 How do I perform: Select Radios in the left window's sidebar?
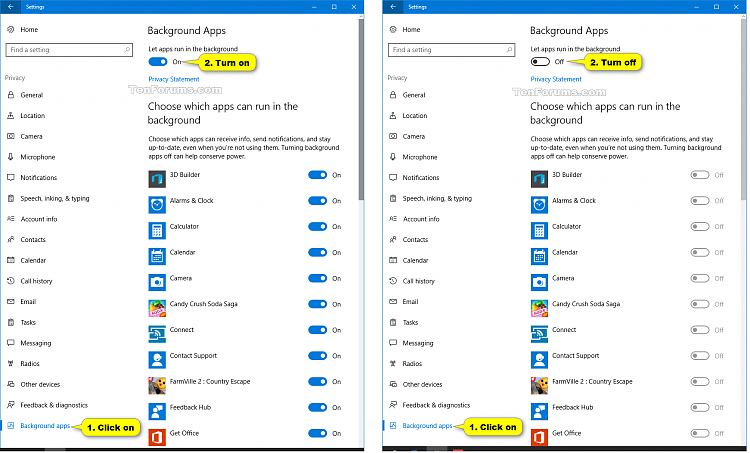[30, 364]
